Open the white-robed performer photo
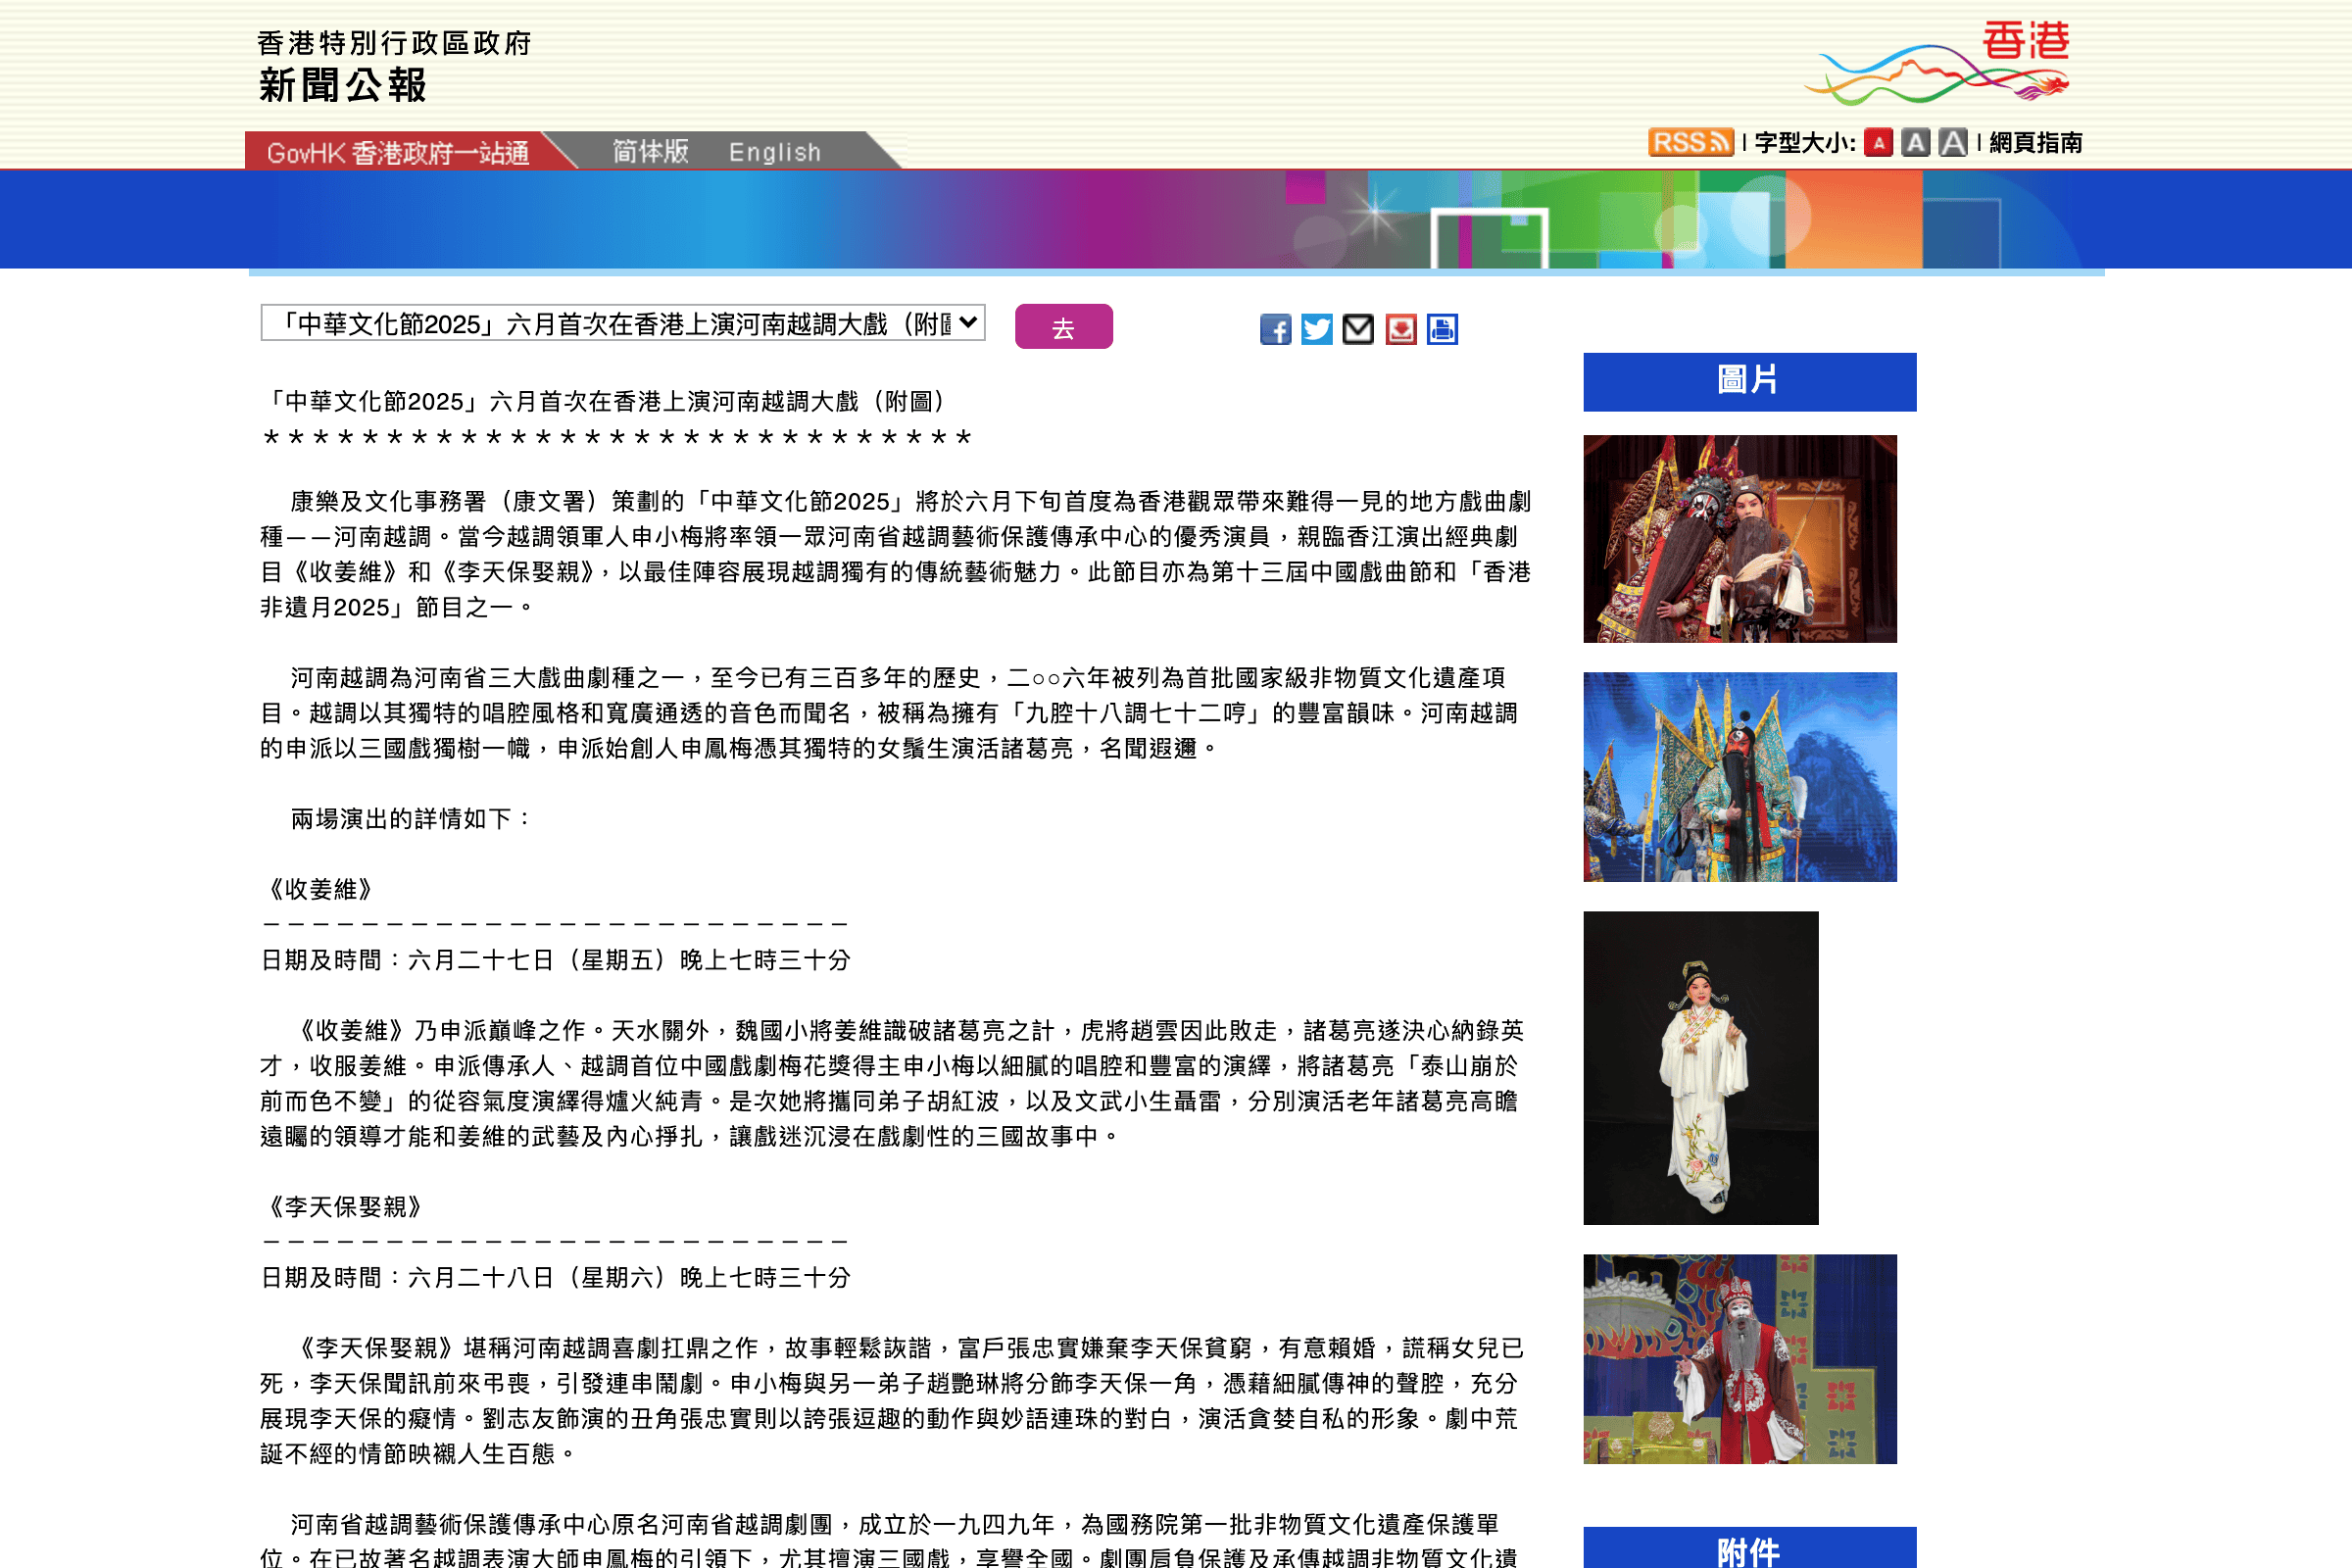 (x=1700, y=1068)
